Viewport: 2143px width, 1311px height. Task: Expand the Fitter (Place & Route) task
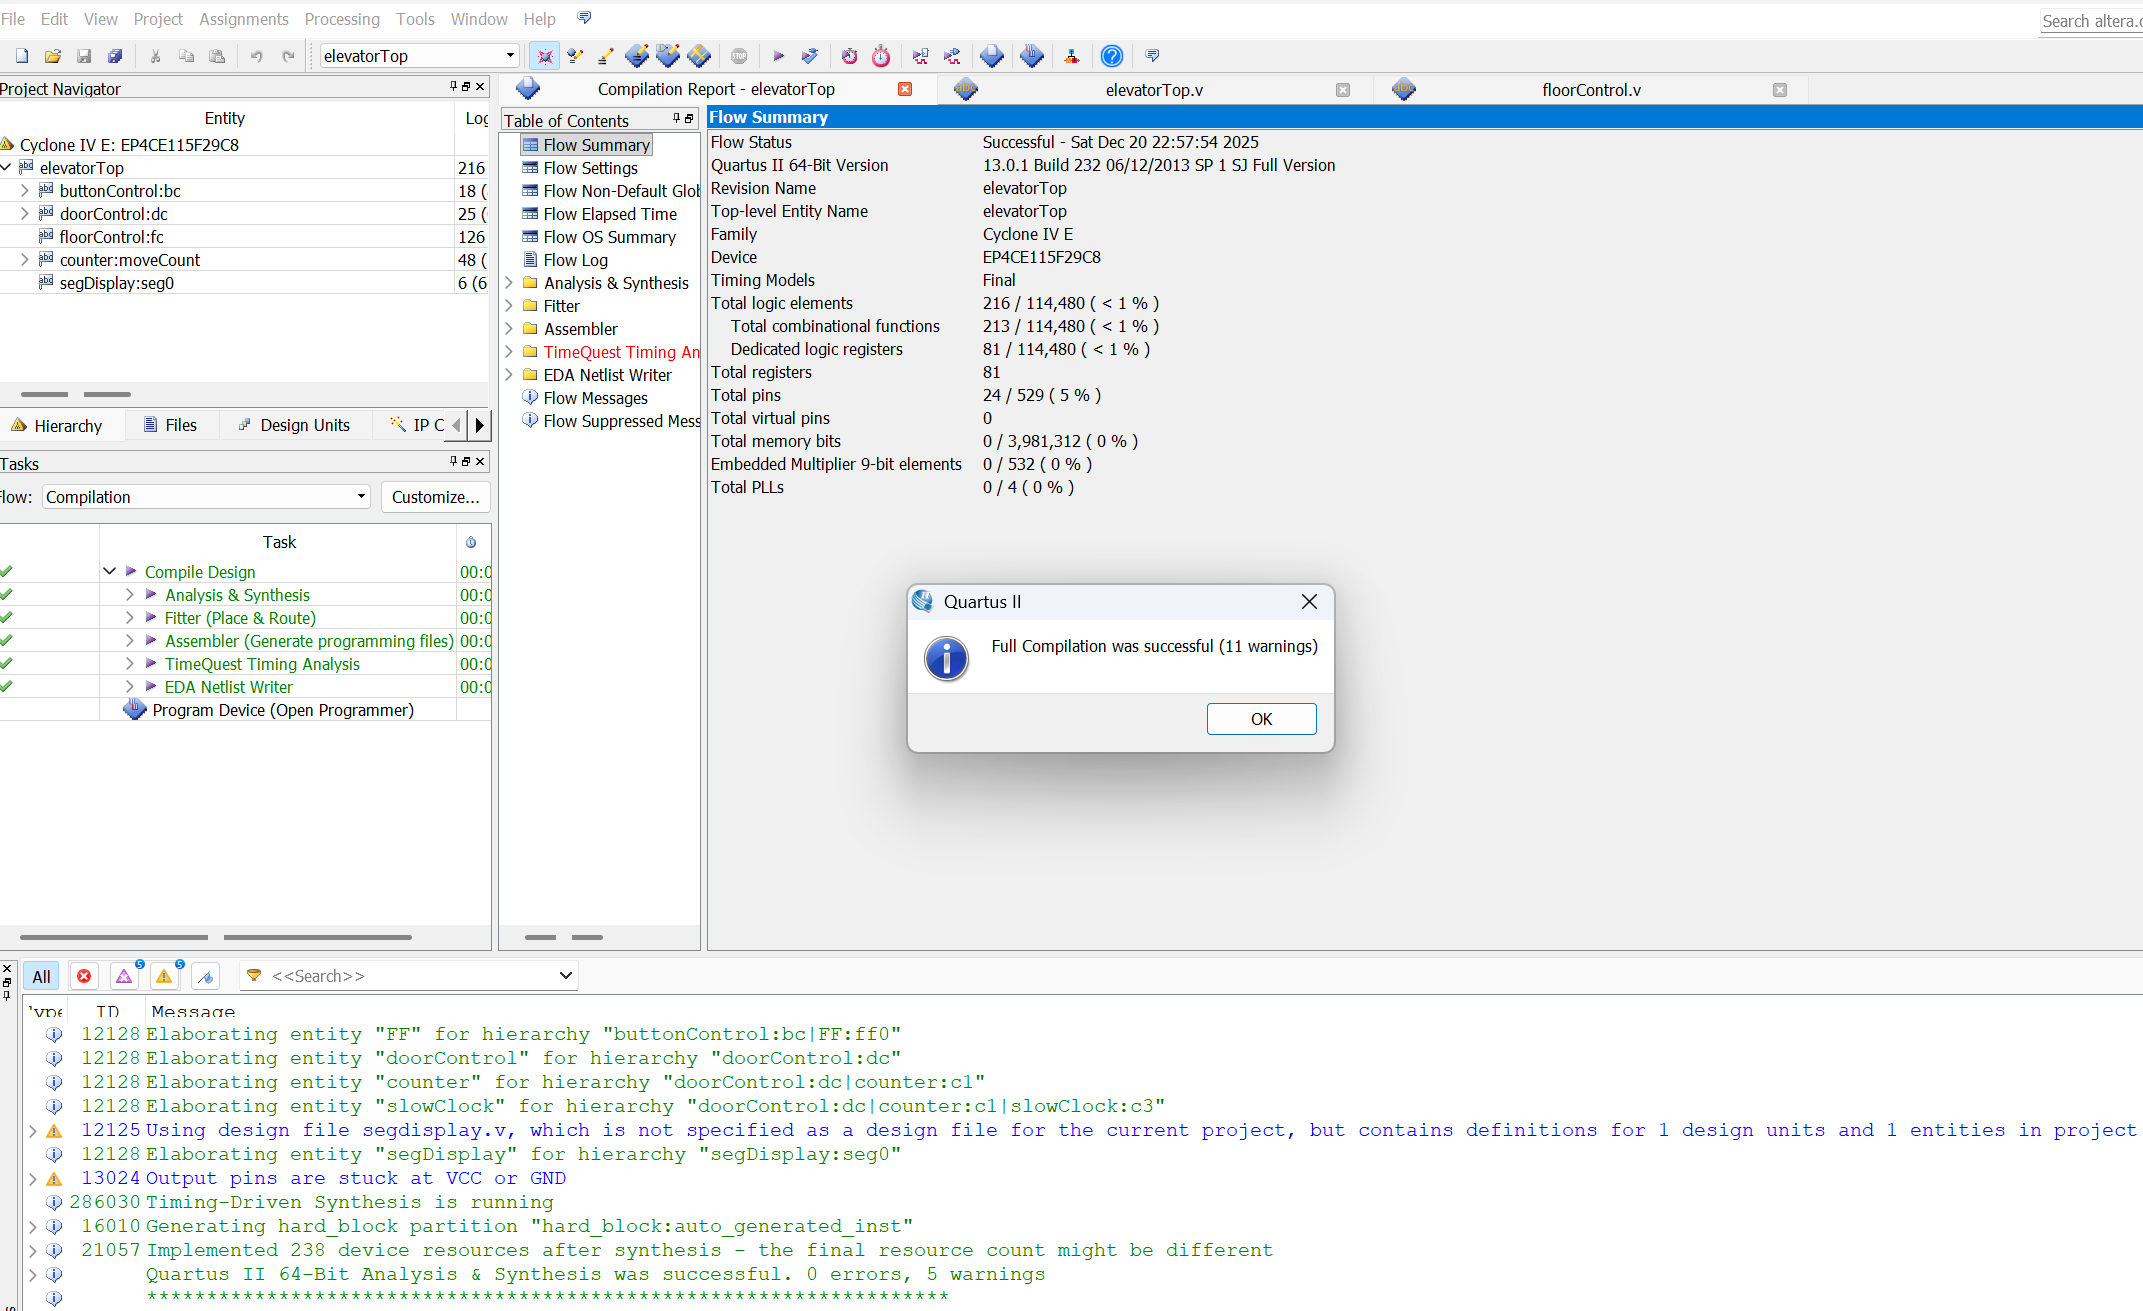(x=129, y=617)
